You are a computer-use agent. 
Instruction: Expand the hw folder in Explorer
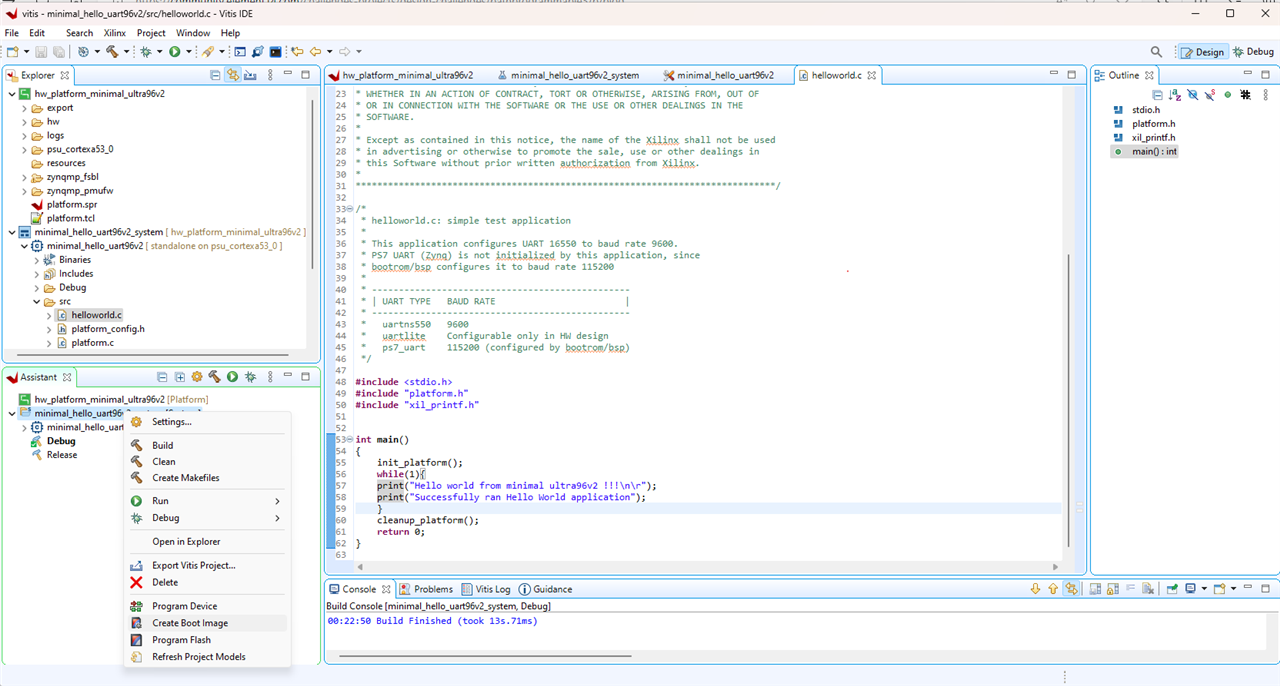pos(24,122)
